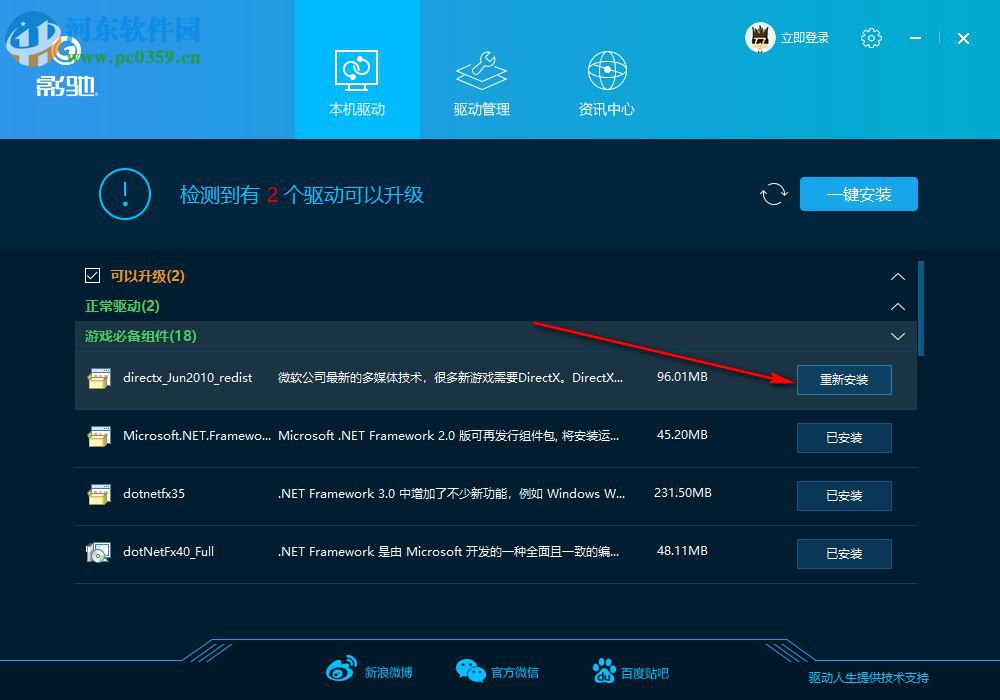Click the exclamation scan status circle
Viewport: 1000px width, 700px height.
point(124,194)
